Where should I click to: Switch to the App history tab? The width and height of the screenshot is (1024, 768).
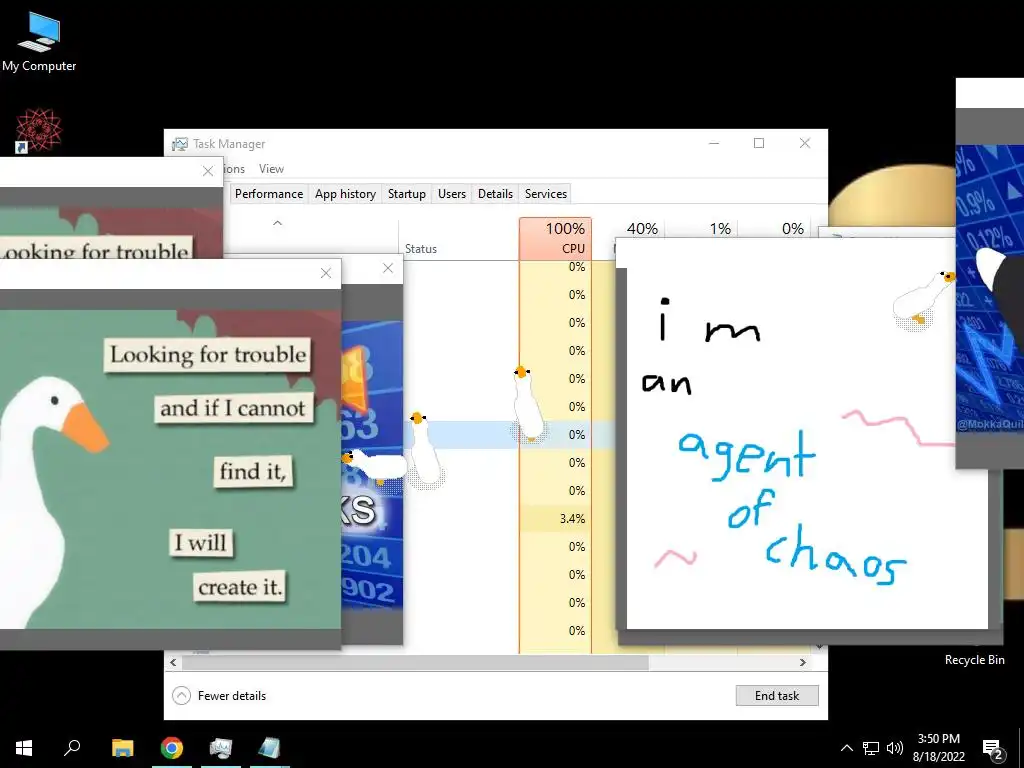click(x=345, y=194)
